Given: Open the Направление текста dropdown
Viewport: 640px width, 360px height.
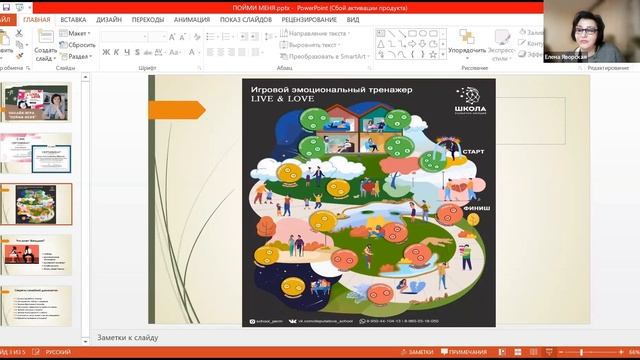Looking at the screenshot, I should [x=315, y=33].
